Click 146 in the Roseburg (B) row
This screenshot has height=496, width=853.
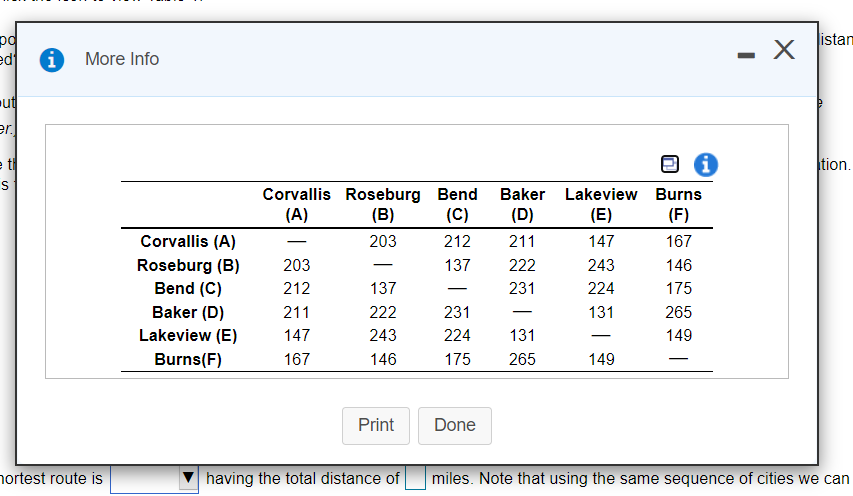click(x=678, y=265)
